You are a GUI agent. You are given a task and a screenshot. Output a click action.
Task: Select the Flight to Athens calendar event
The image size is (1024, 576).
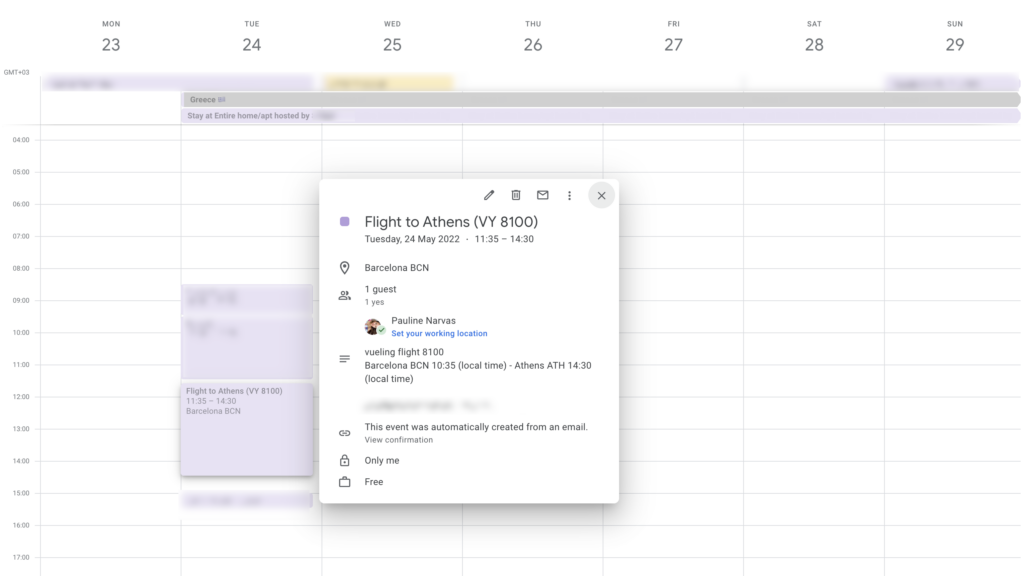tap(246, 430)
